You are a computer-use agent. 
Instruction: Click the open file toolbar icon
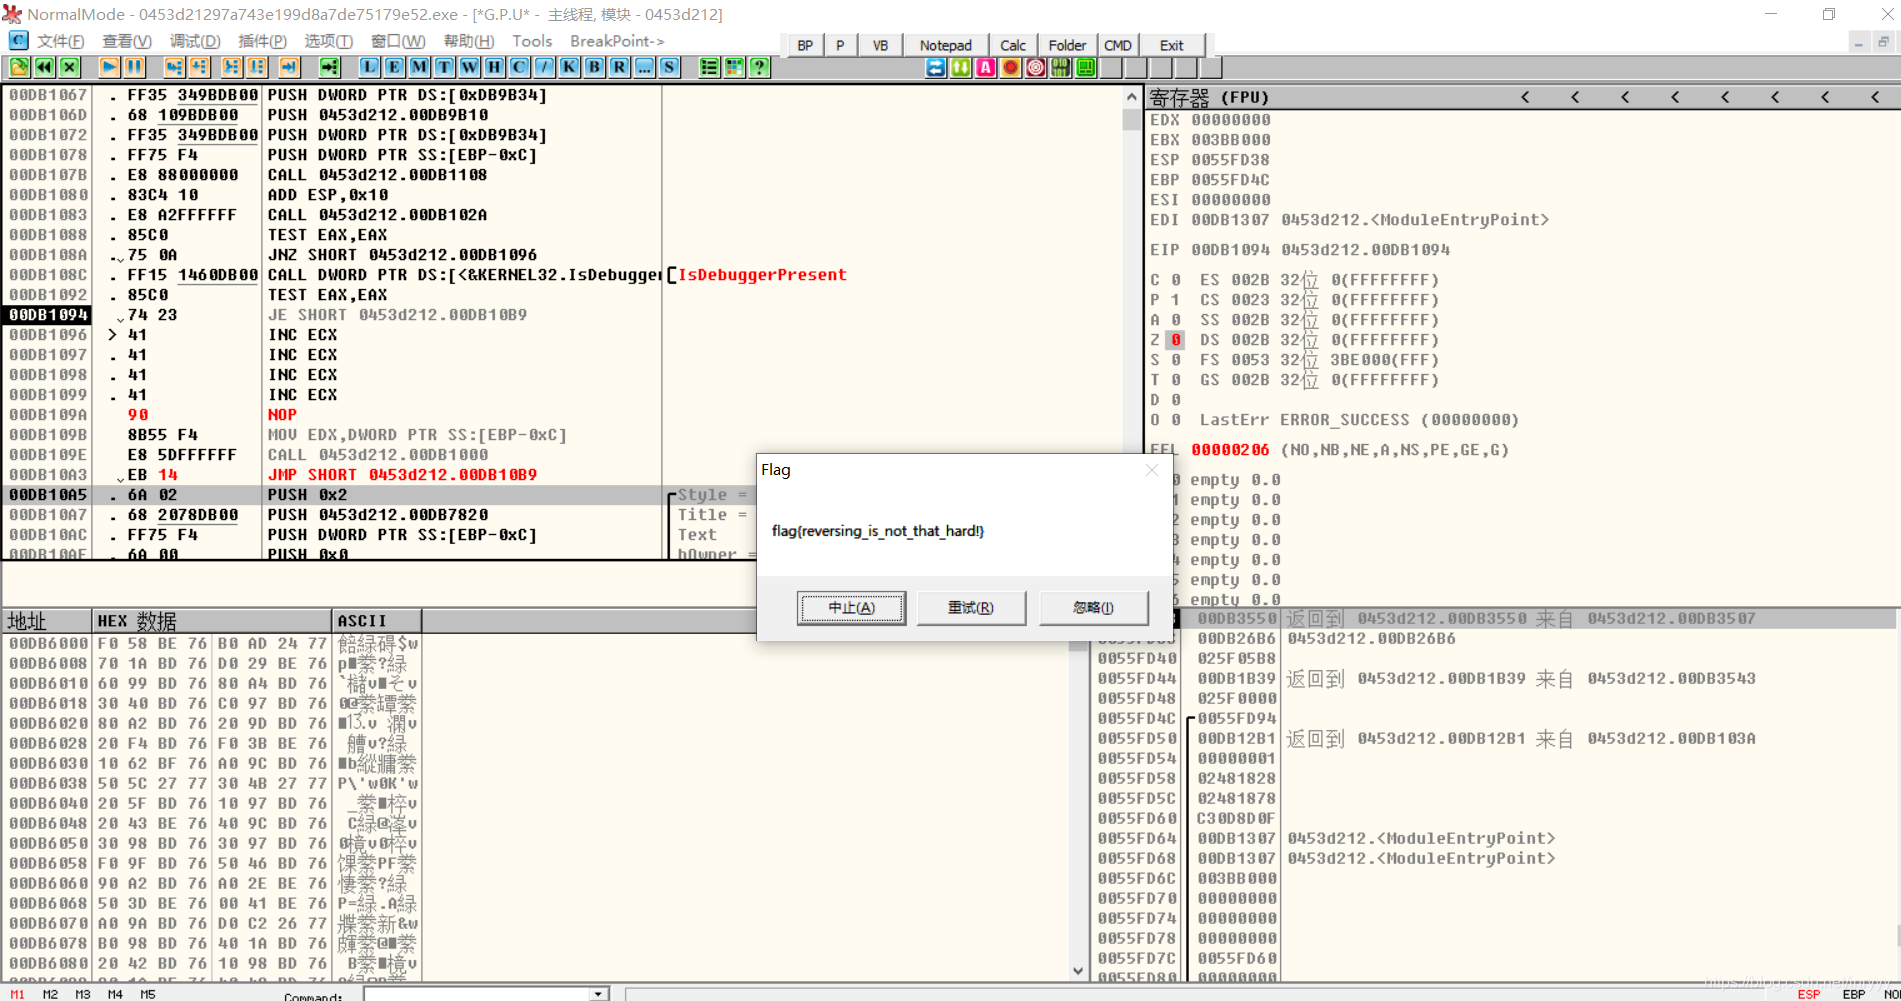click(x=19, y=67)
